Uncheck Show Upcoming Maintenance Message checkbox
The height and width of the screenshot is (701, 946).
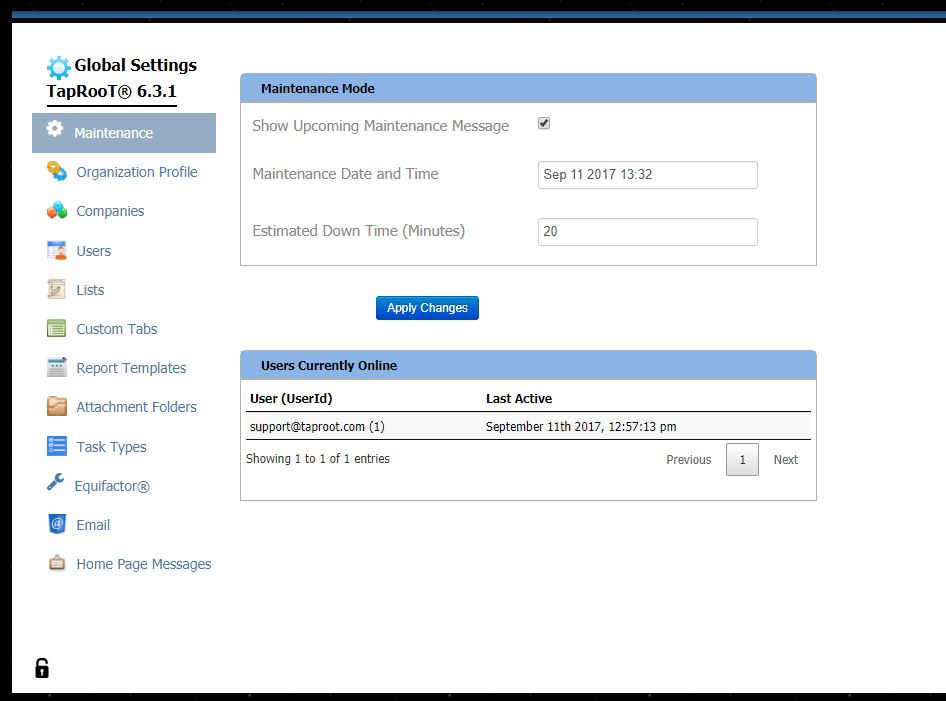pos(544,124)
